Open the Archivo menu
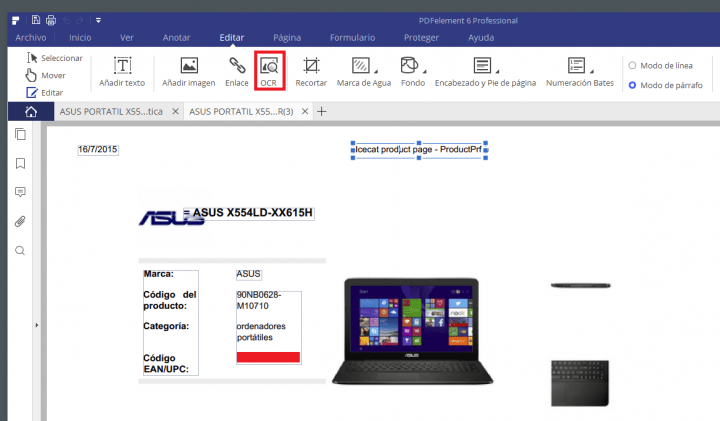The height and width of the screenshot is (421, 720). click(x=31, y=38)
